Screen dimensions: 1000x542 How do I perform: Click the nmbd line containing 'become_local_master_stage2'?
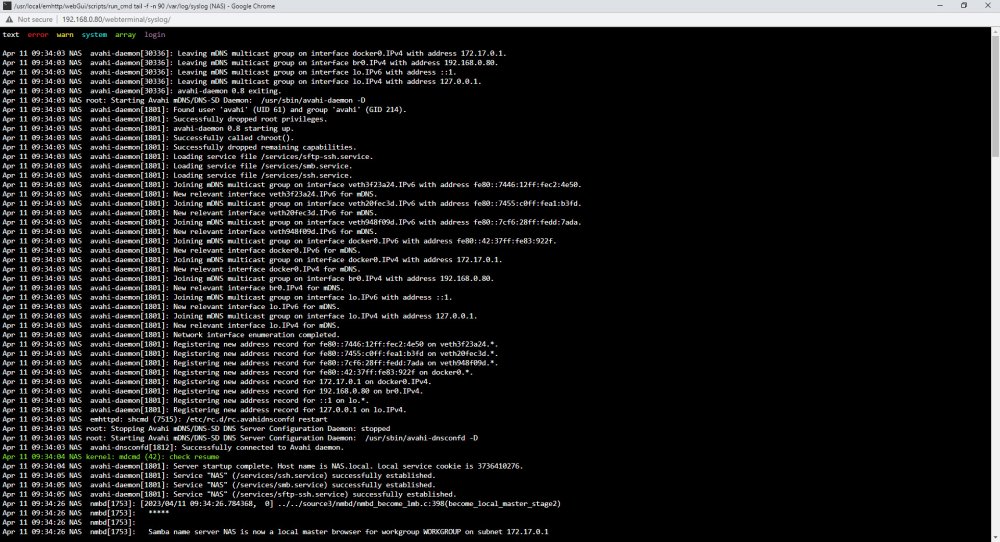click(281, 503)
